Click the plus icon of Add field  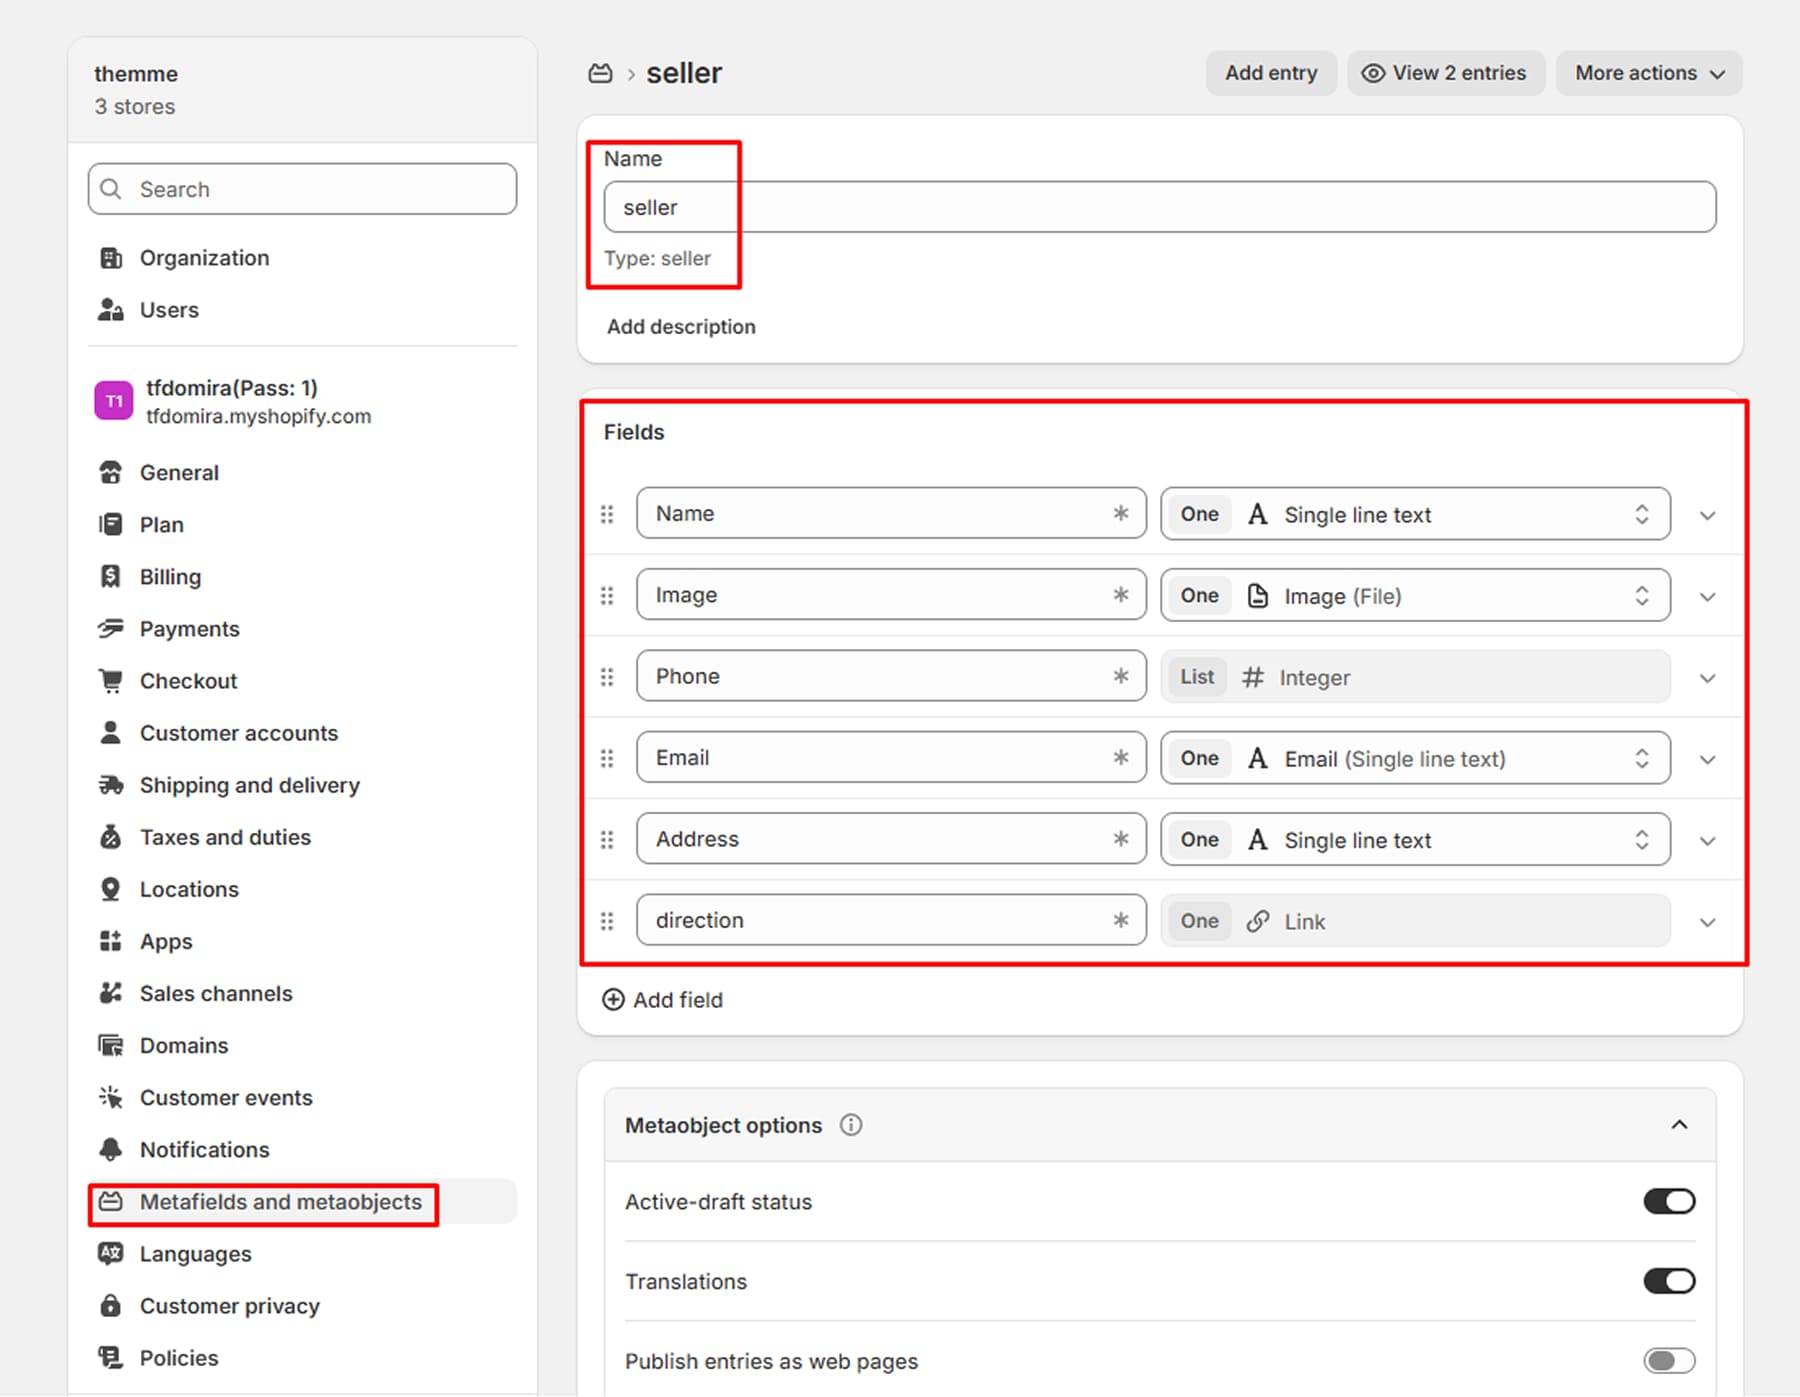613,999
